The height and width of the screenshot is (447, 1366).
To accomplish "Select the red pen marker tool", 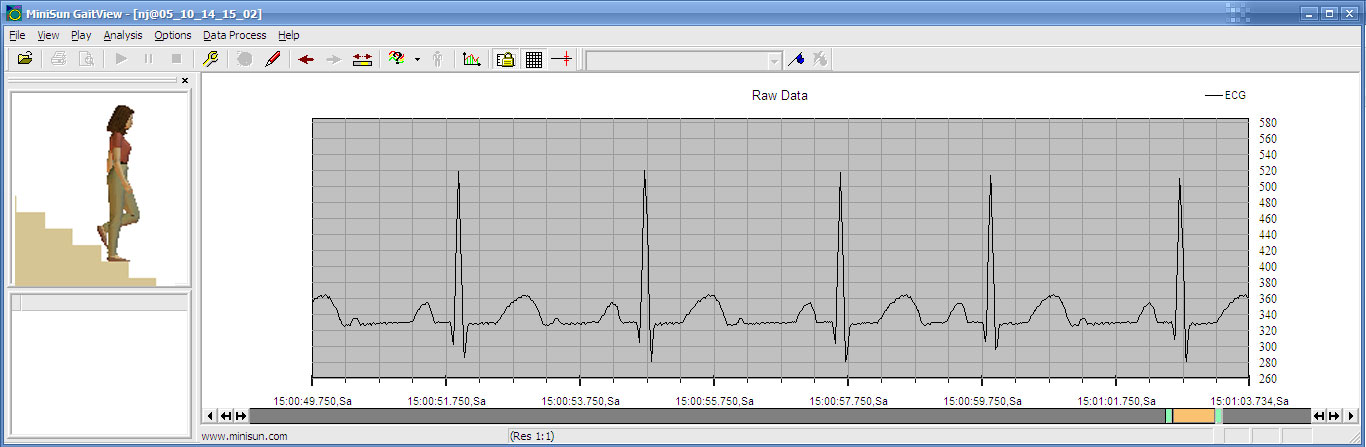I will tap(272, 59).
